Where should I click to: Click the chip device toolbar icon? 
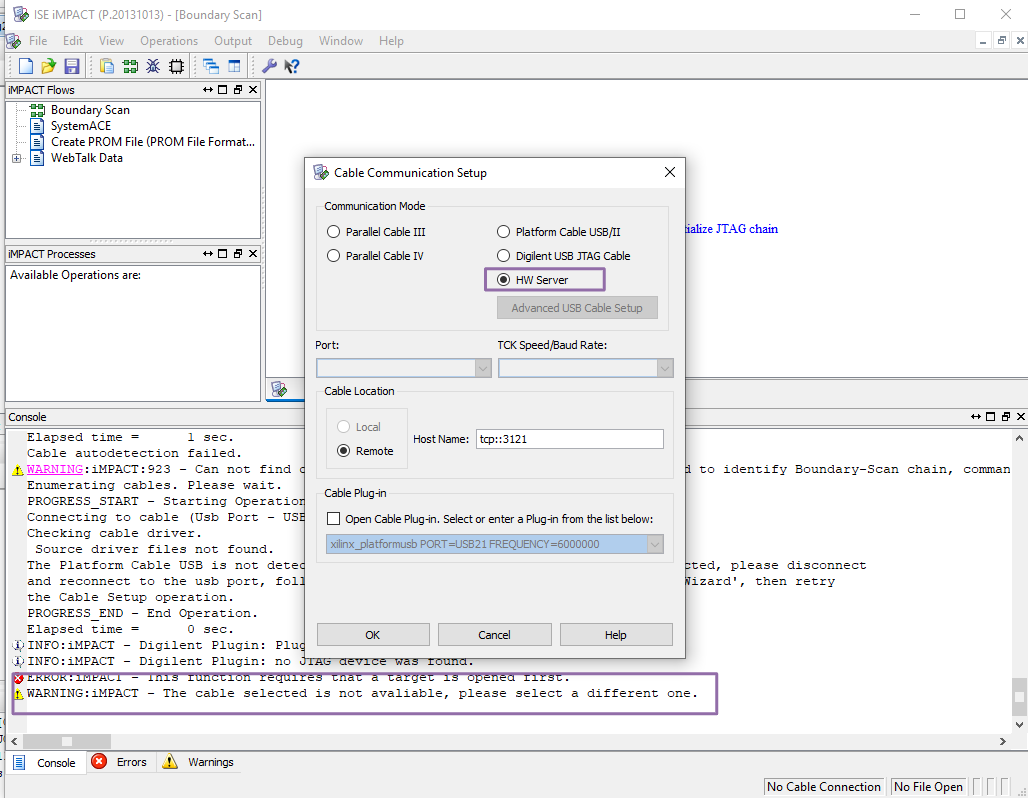click(176, 66)
